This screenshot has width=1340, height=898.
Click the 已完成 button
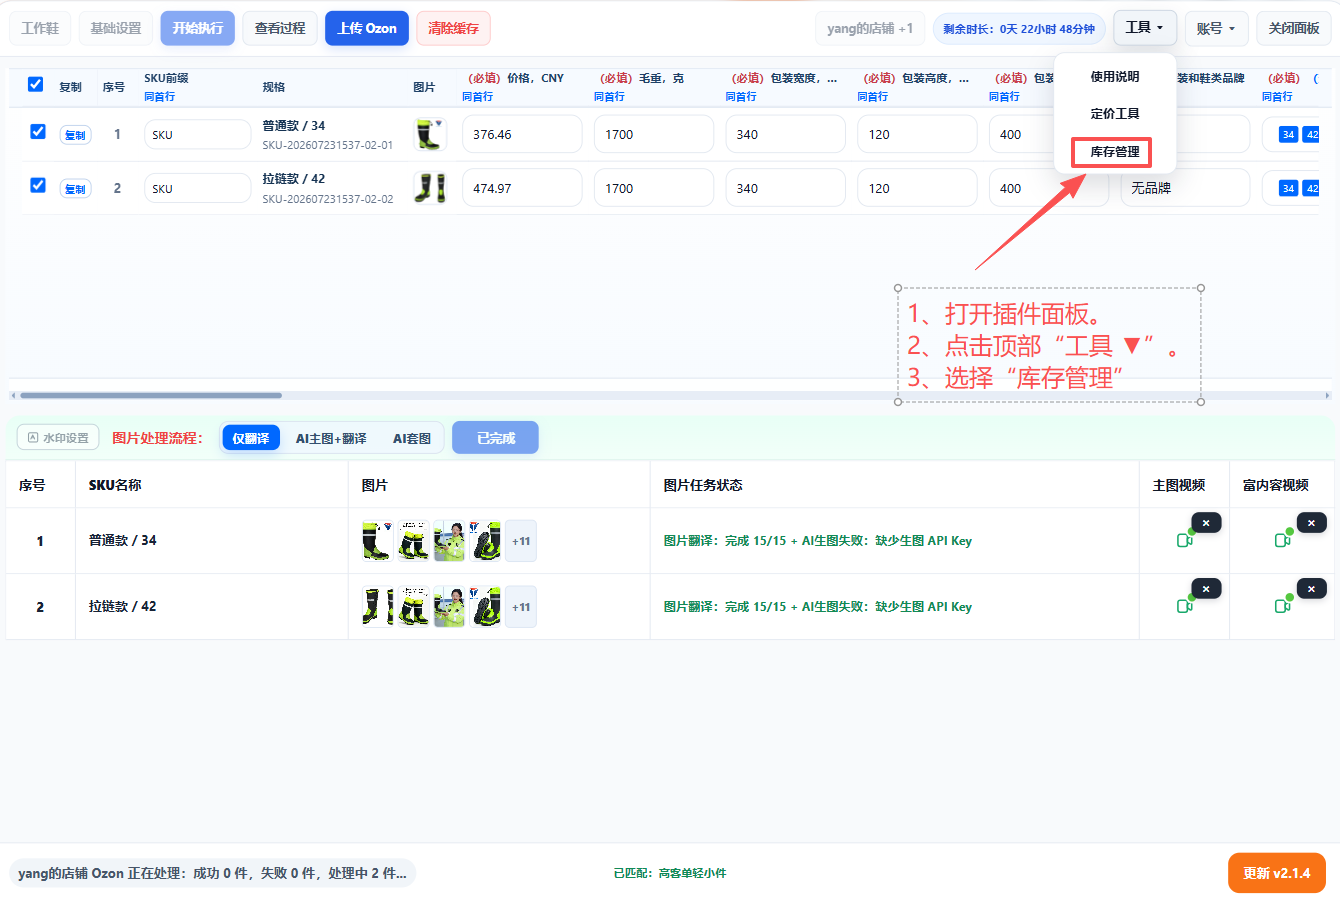495,438
